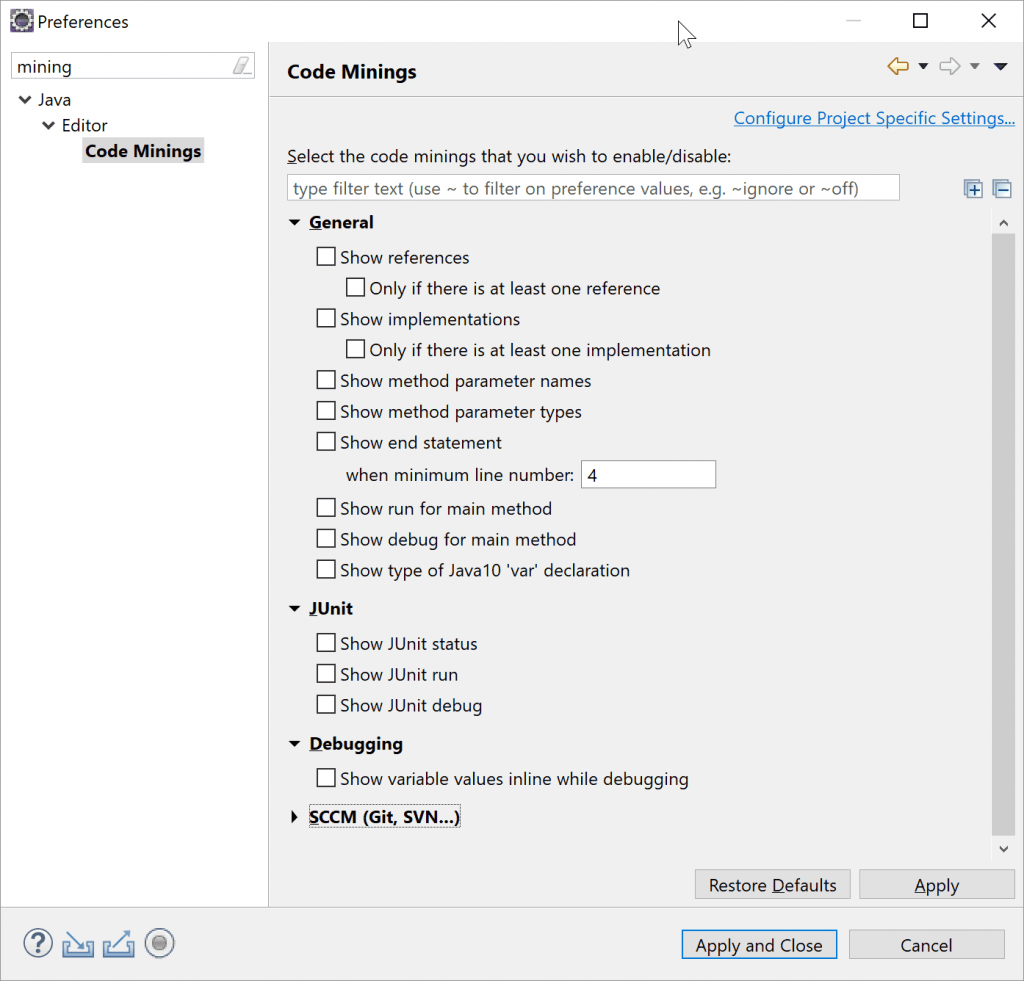Click the Cancel button

coord(926,945)
